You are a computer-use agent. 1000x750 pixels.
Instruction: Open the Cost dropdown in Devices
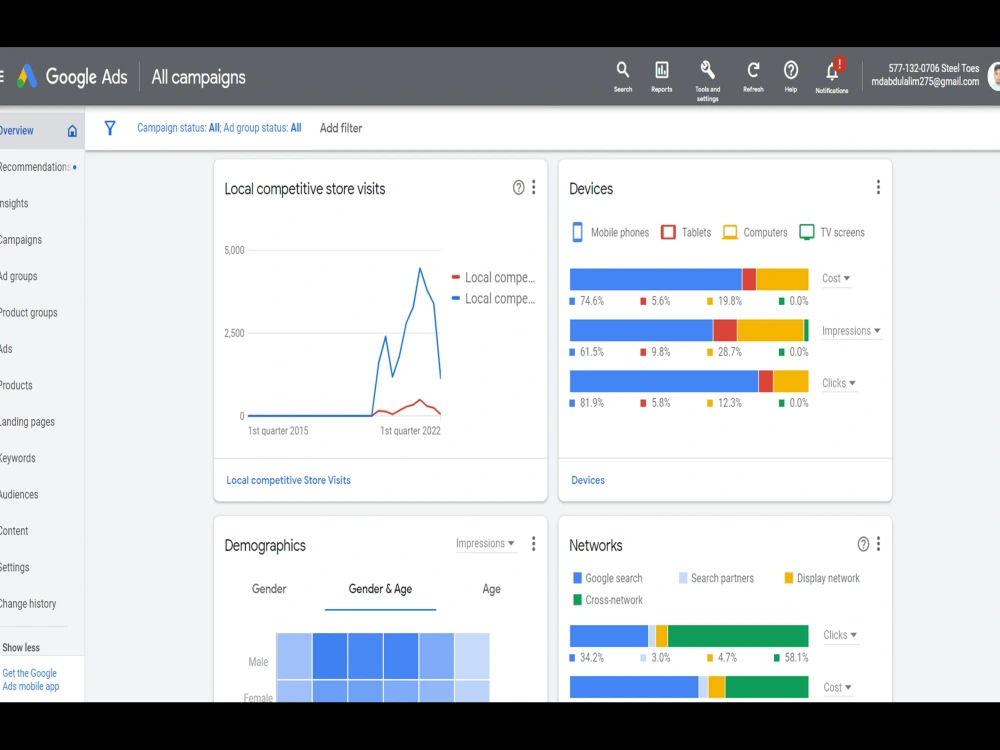836,279
